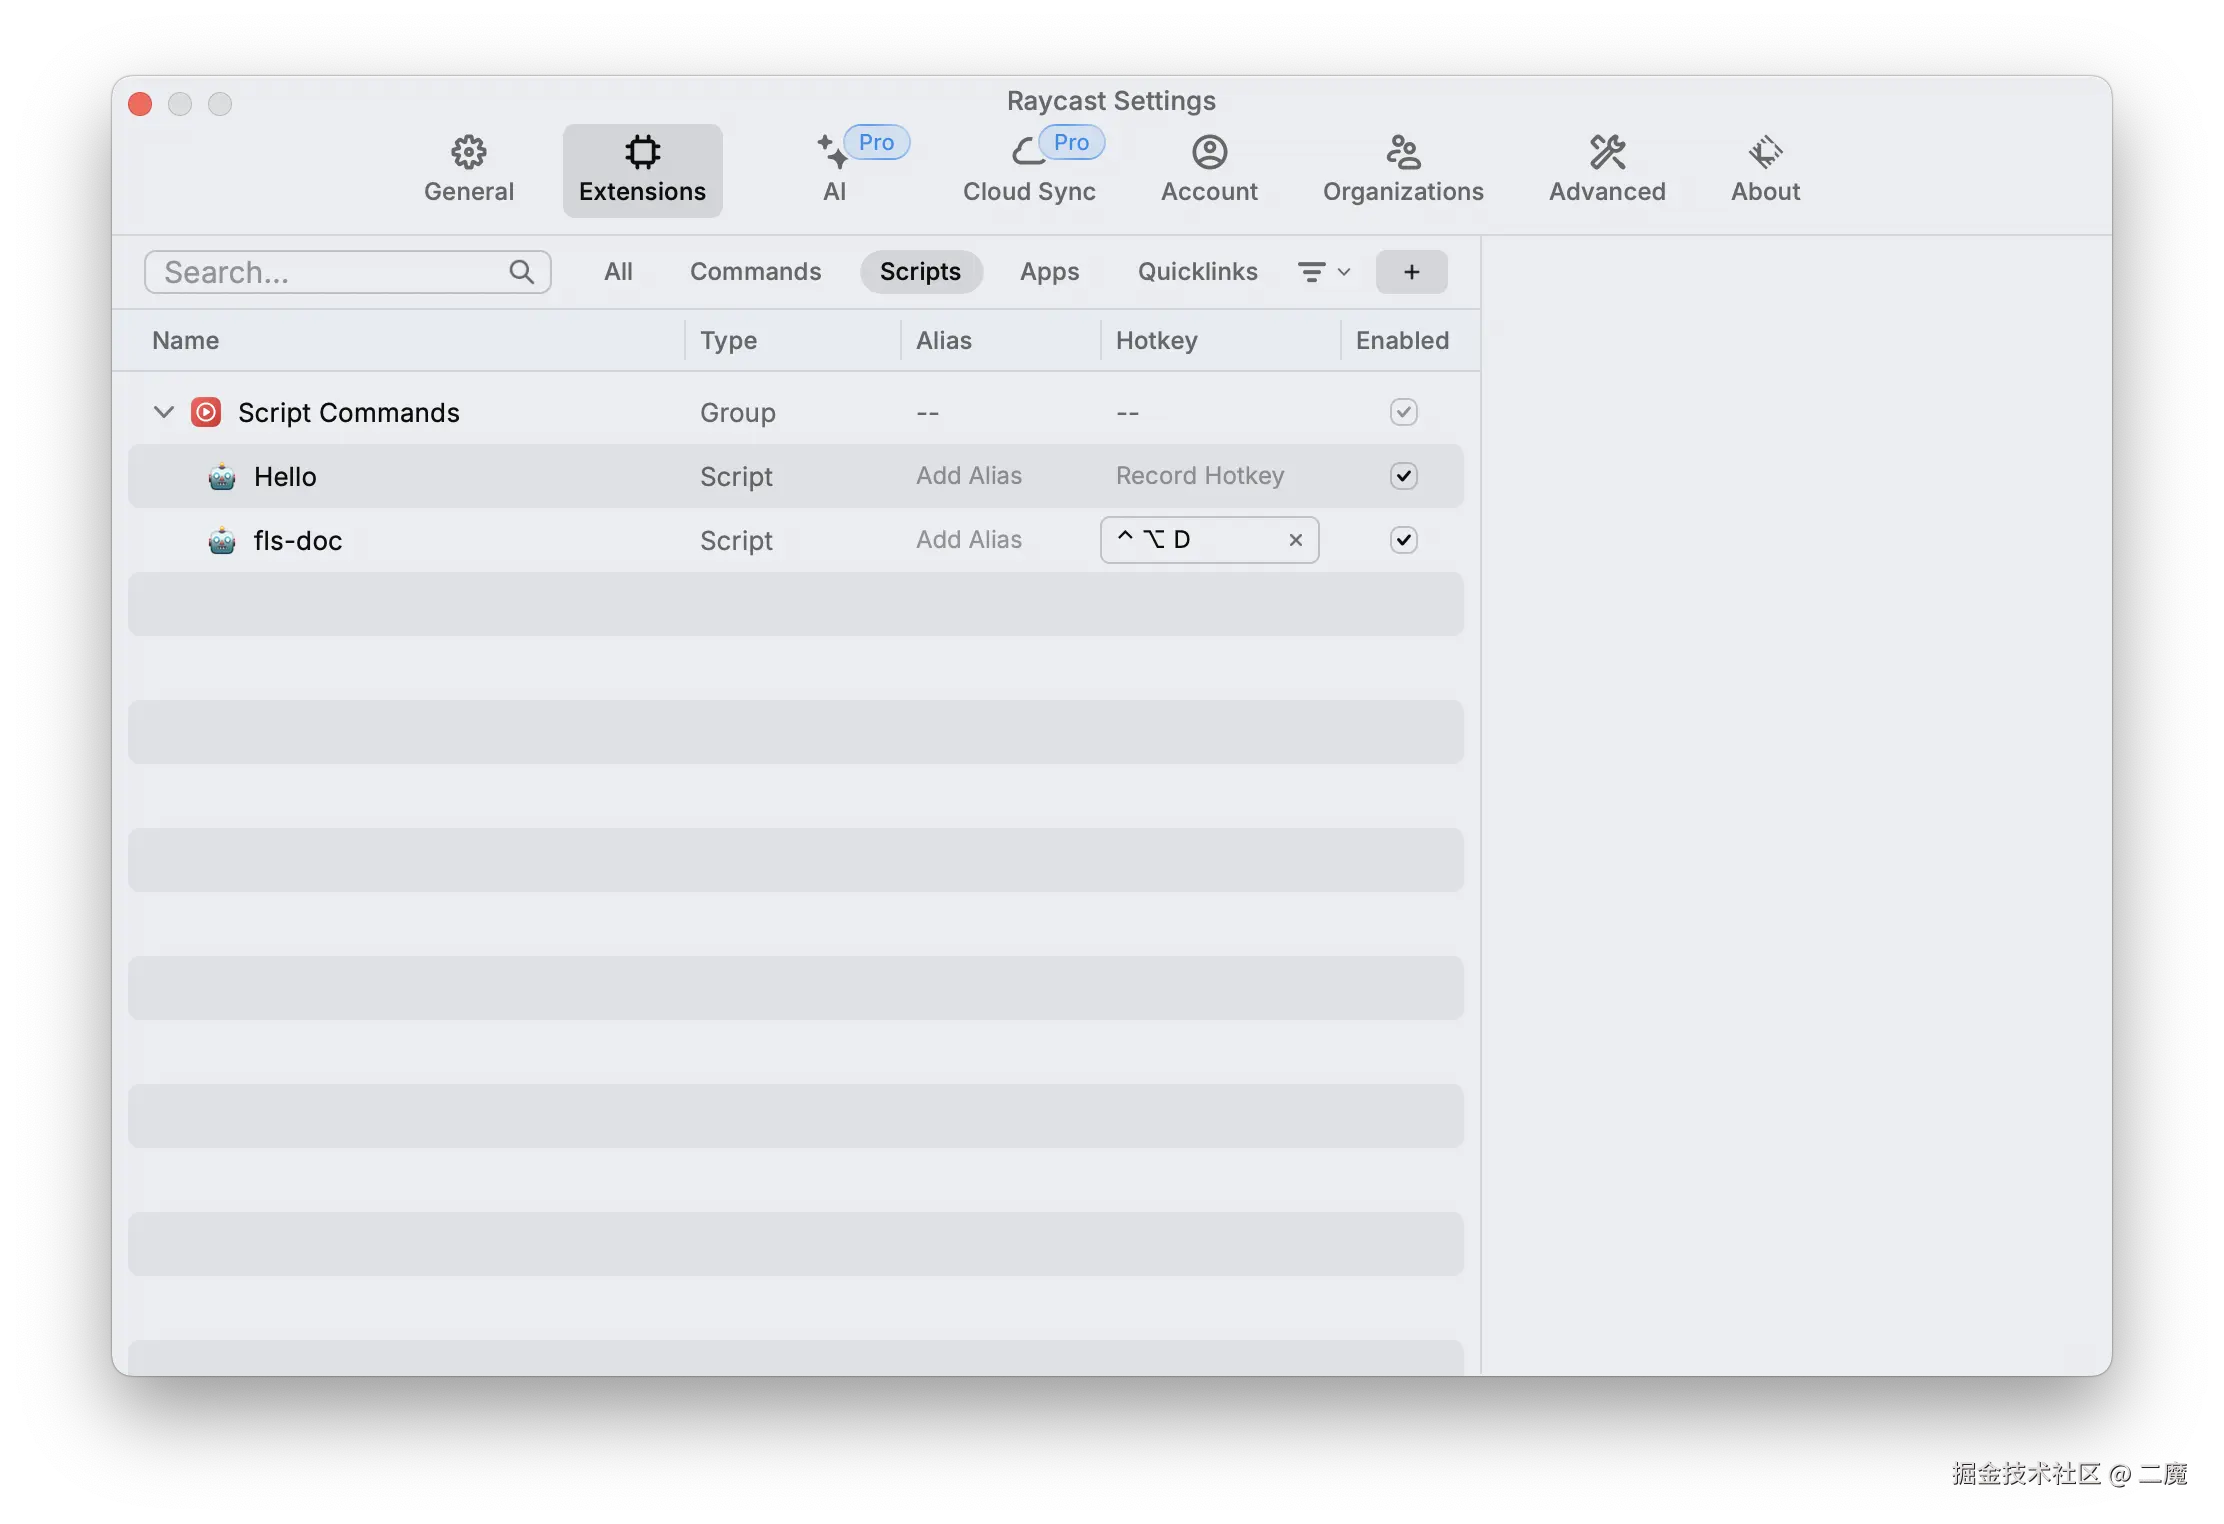The width and height of the screenshot is (2224, 1524).
Task: Disable the Hello script checkbox
Action: (1403, 476)
